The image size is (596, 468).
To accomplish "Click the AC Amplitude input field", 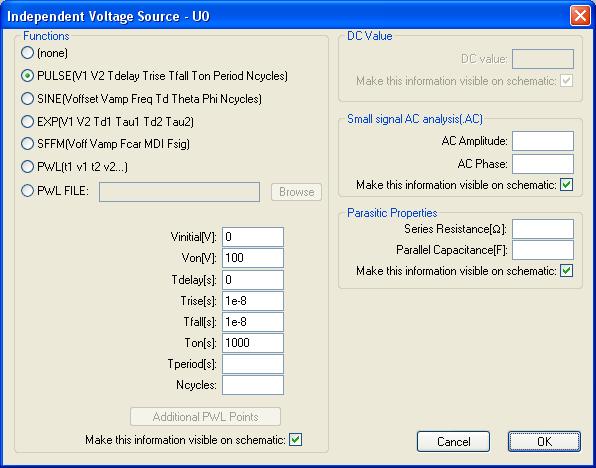I will click(x=543, y=141).
